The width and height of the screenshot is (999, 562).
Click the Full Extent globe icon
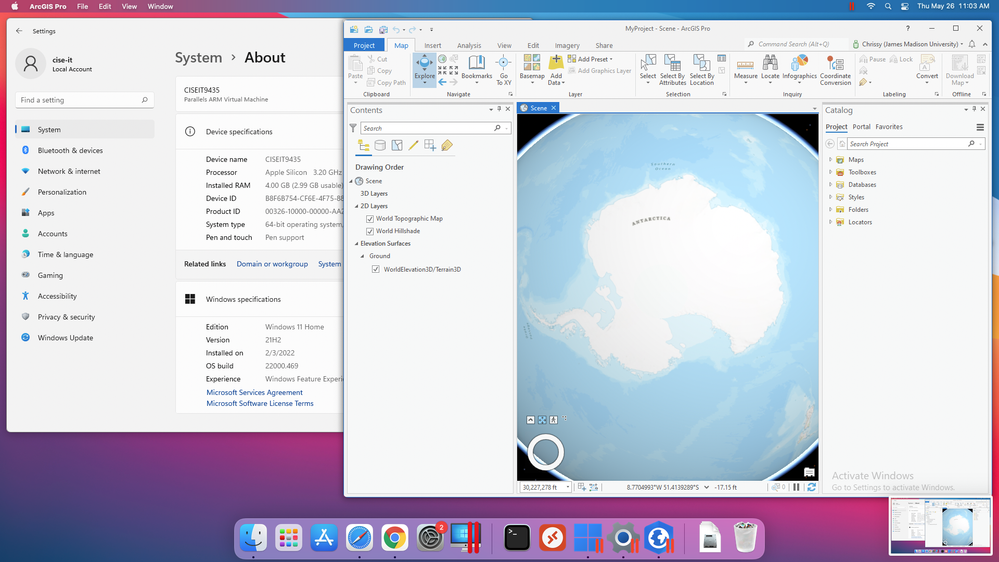442,59
